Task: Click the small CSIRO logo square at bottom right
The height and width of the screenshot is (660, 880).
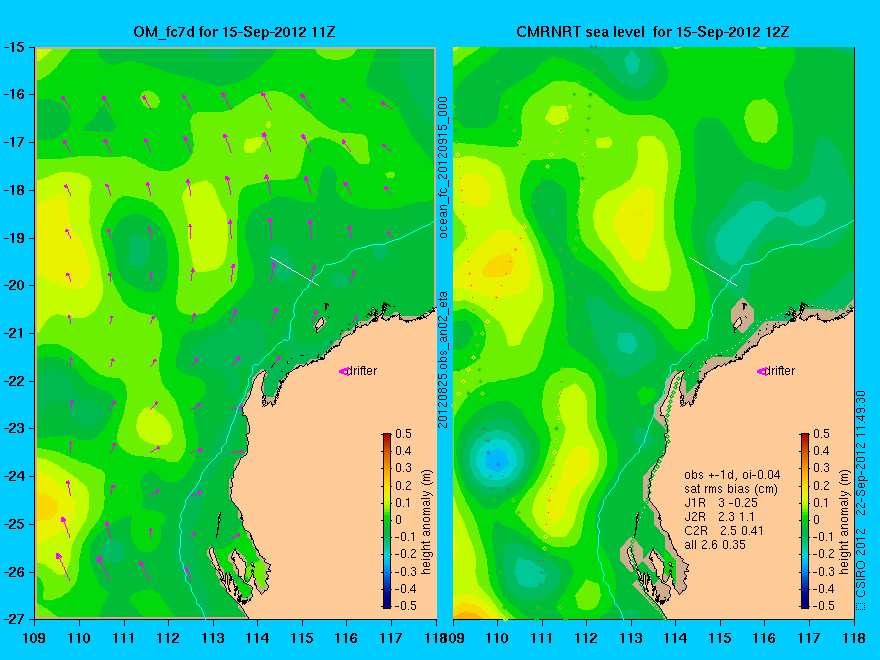Action: 861,606
